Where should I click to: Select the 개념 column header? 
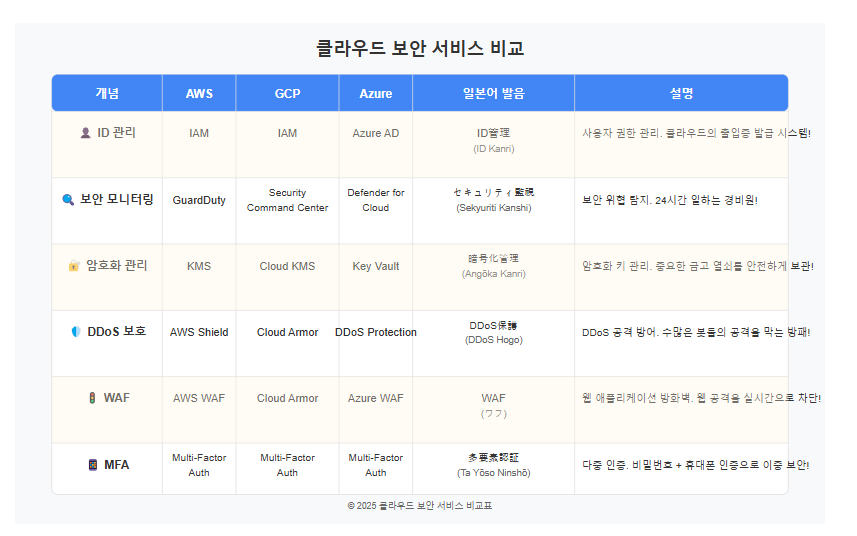107,93
